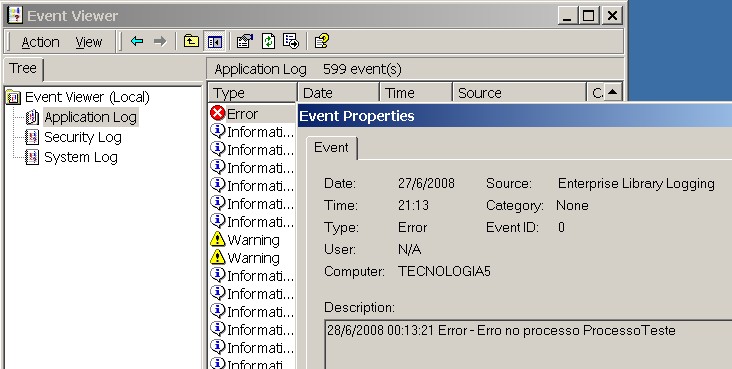
Task: Click the red Error event icon
Action: 218,113
